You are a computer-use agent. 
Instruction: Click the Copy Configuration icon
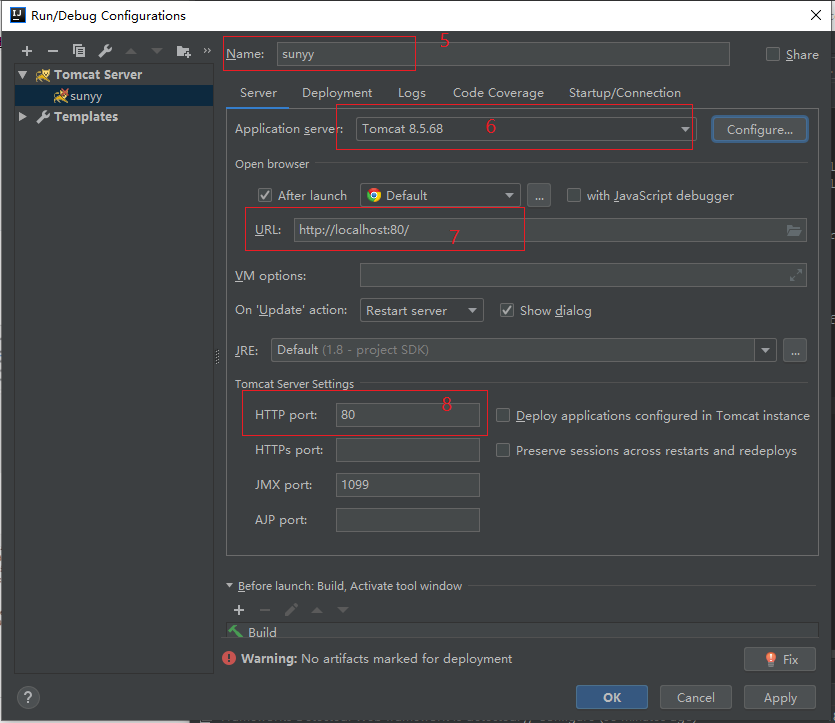[x=79, y=51]
